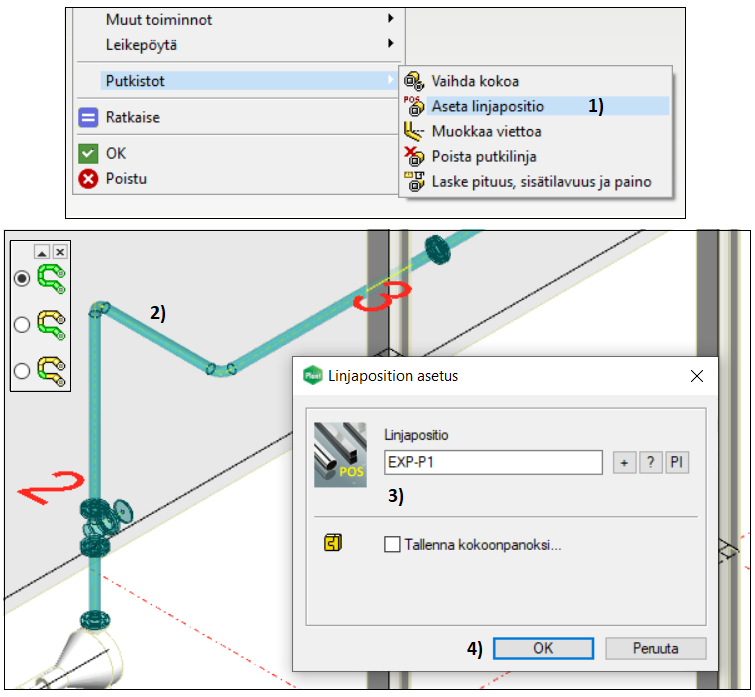755x697 pixels.
Task: Click the red Poistu cross icon
Action: [x=88, y=179]
